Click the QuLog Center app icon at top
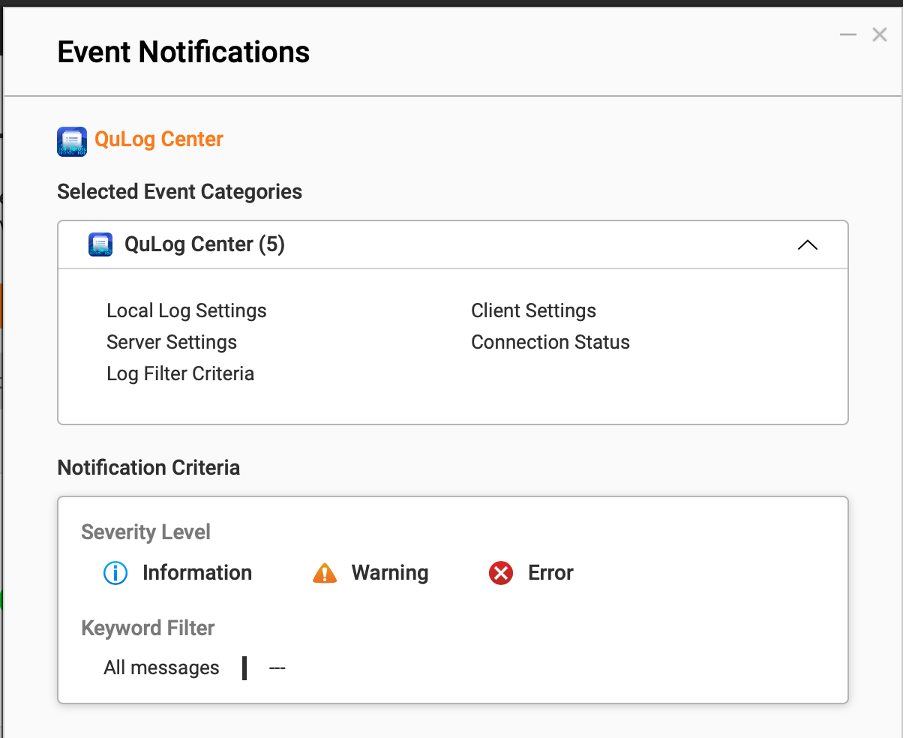This screenshot has width=904, height=738. click(72, 141)
